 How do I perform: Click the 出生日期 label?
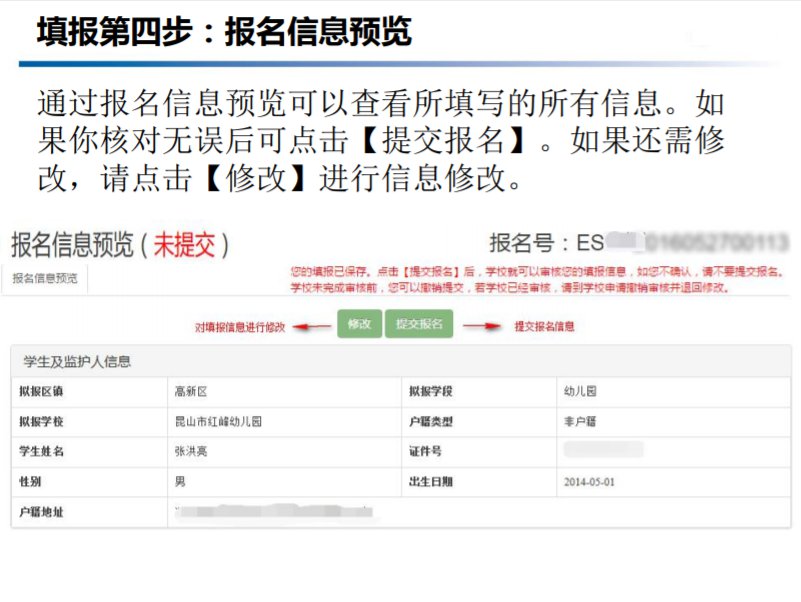[431, 481]
